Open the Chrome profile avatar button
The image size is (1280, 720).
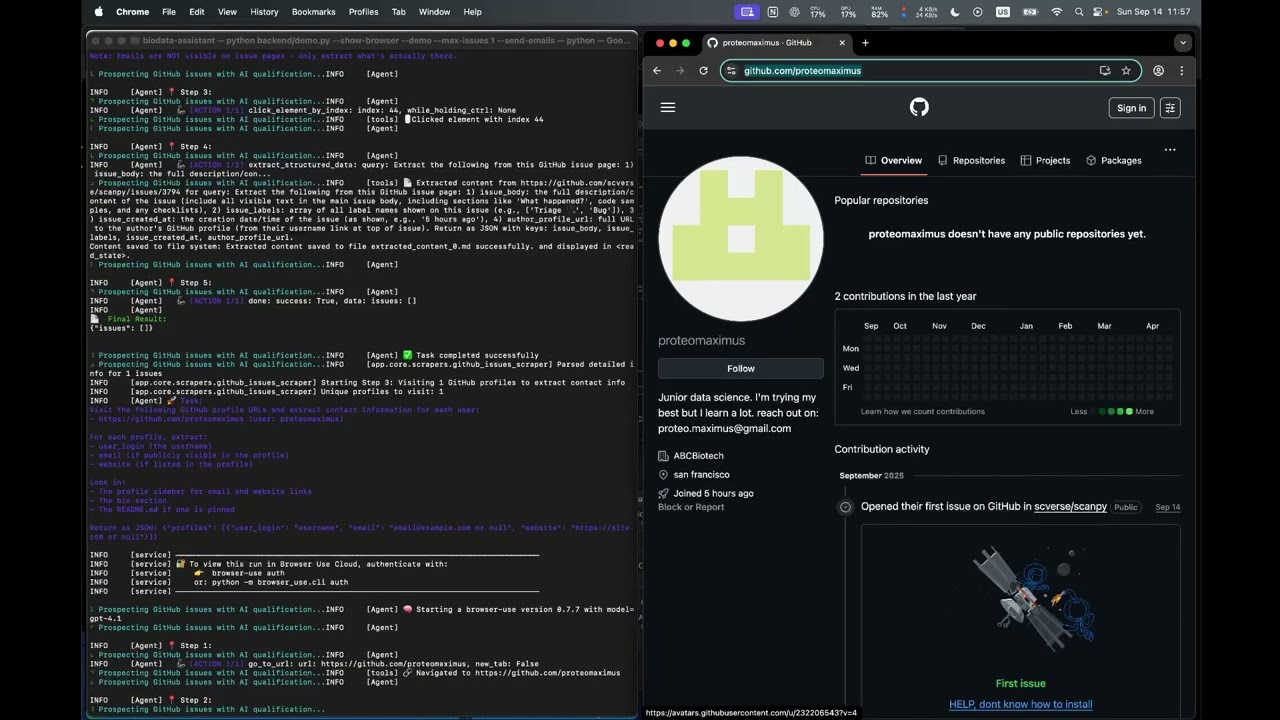click(1158, 71)
